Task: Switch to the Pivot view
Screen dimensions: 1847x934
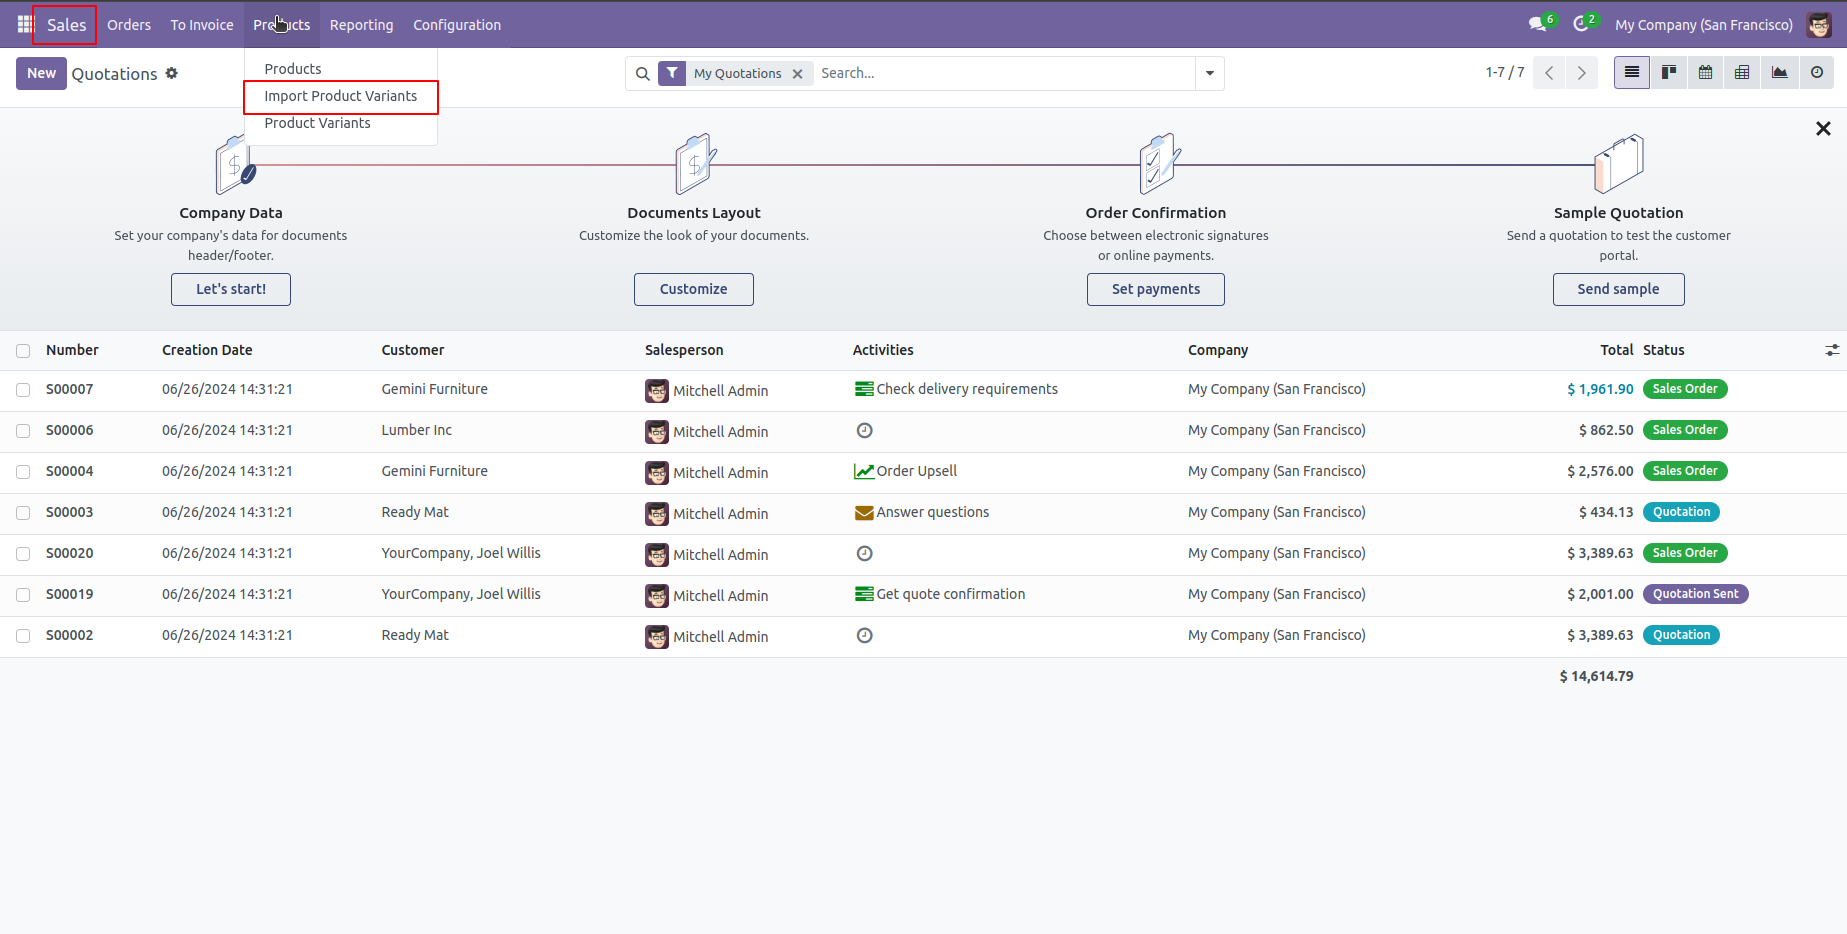Action: pyautogui.click(x=1741, y=72)
